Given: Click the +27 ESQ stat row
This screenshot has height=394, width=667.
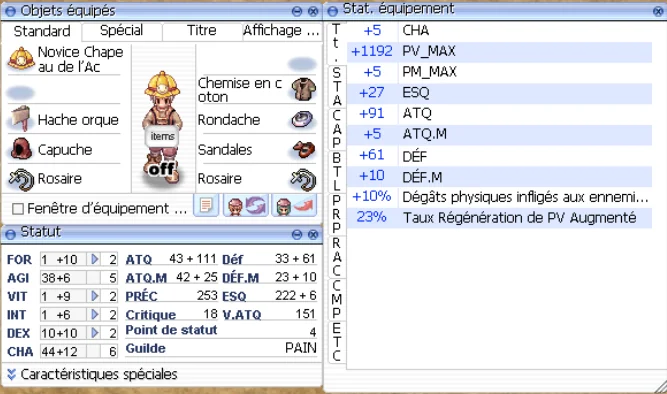Looking at the screenshot, I should (499, 93).
